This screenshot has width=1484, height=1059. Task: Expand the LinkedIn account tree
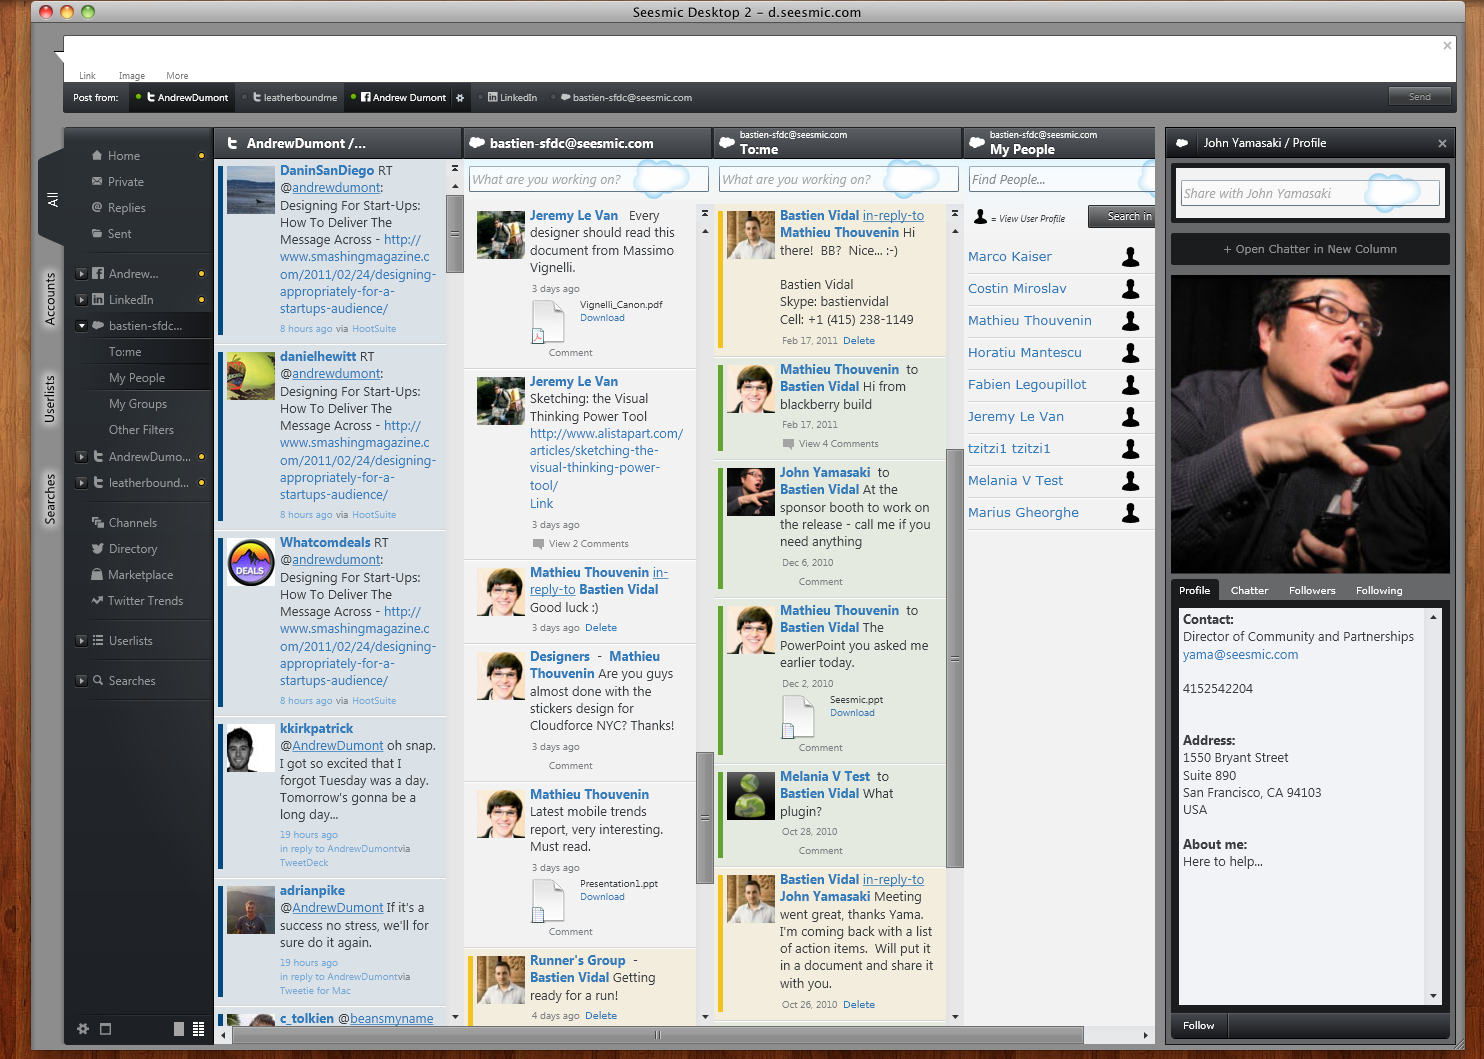click(82, 300)
